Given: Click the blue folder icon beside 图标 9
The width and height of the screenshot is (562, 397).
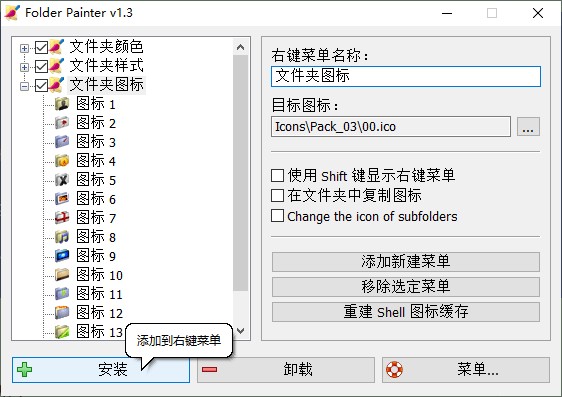Looking at the screenshot, I should (62, 256).
